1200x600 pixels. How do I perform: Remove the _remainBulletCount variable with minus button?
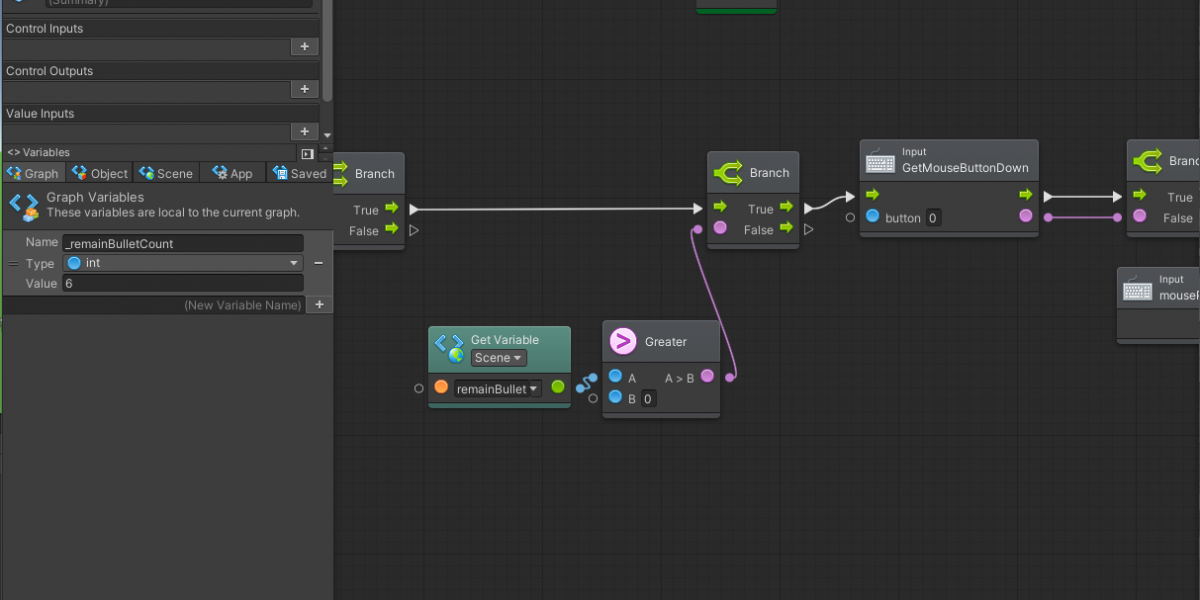(x=318, y=263)
